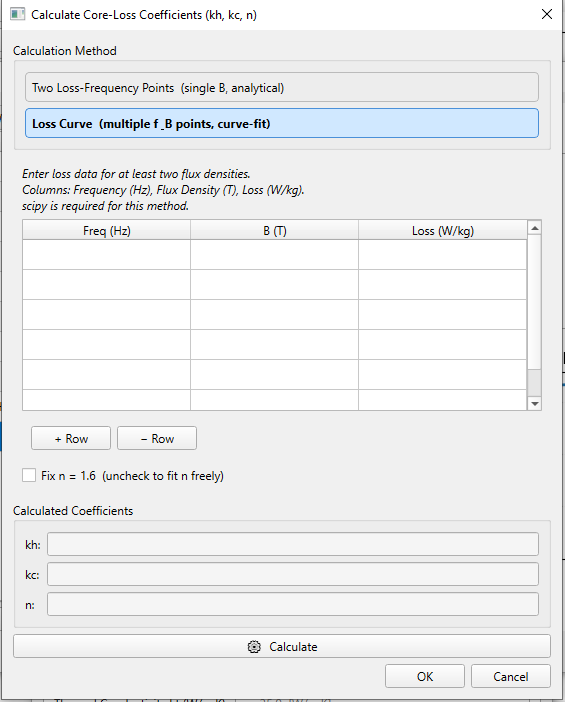Image resolution: width=565 pixels, height=702 pixels.
Task: Click table scrollbar down arrow
Action: click(534, 403)
